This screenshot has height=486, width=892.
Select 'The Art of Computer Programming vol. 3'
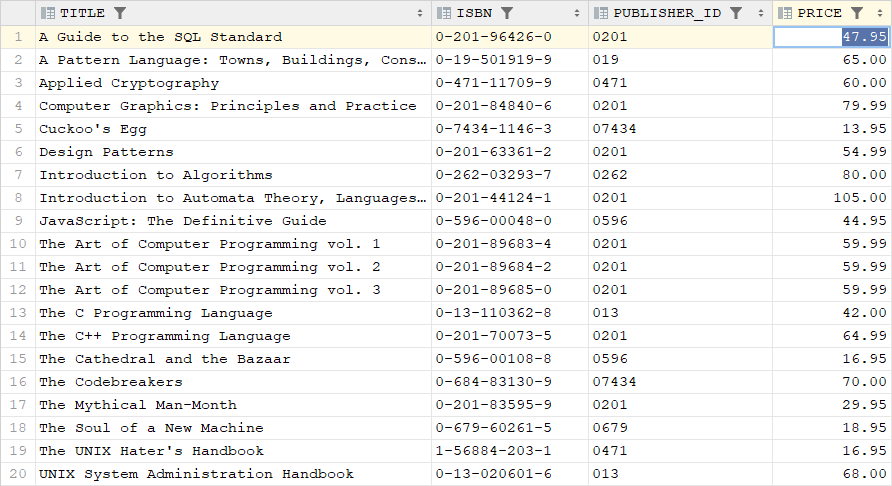tap(233, 290)
